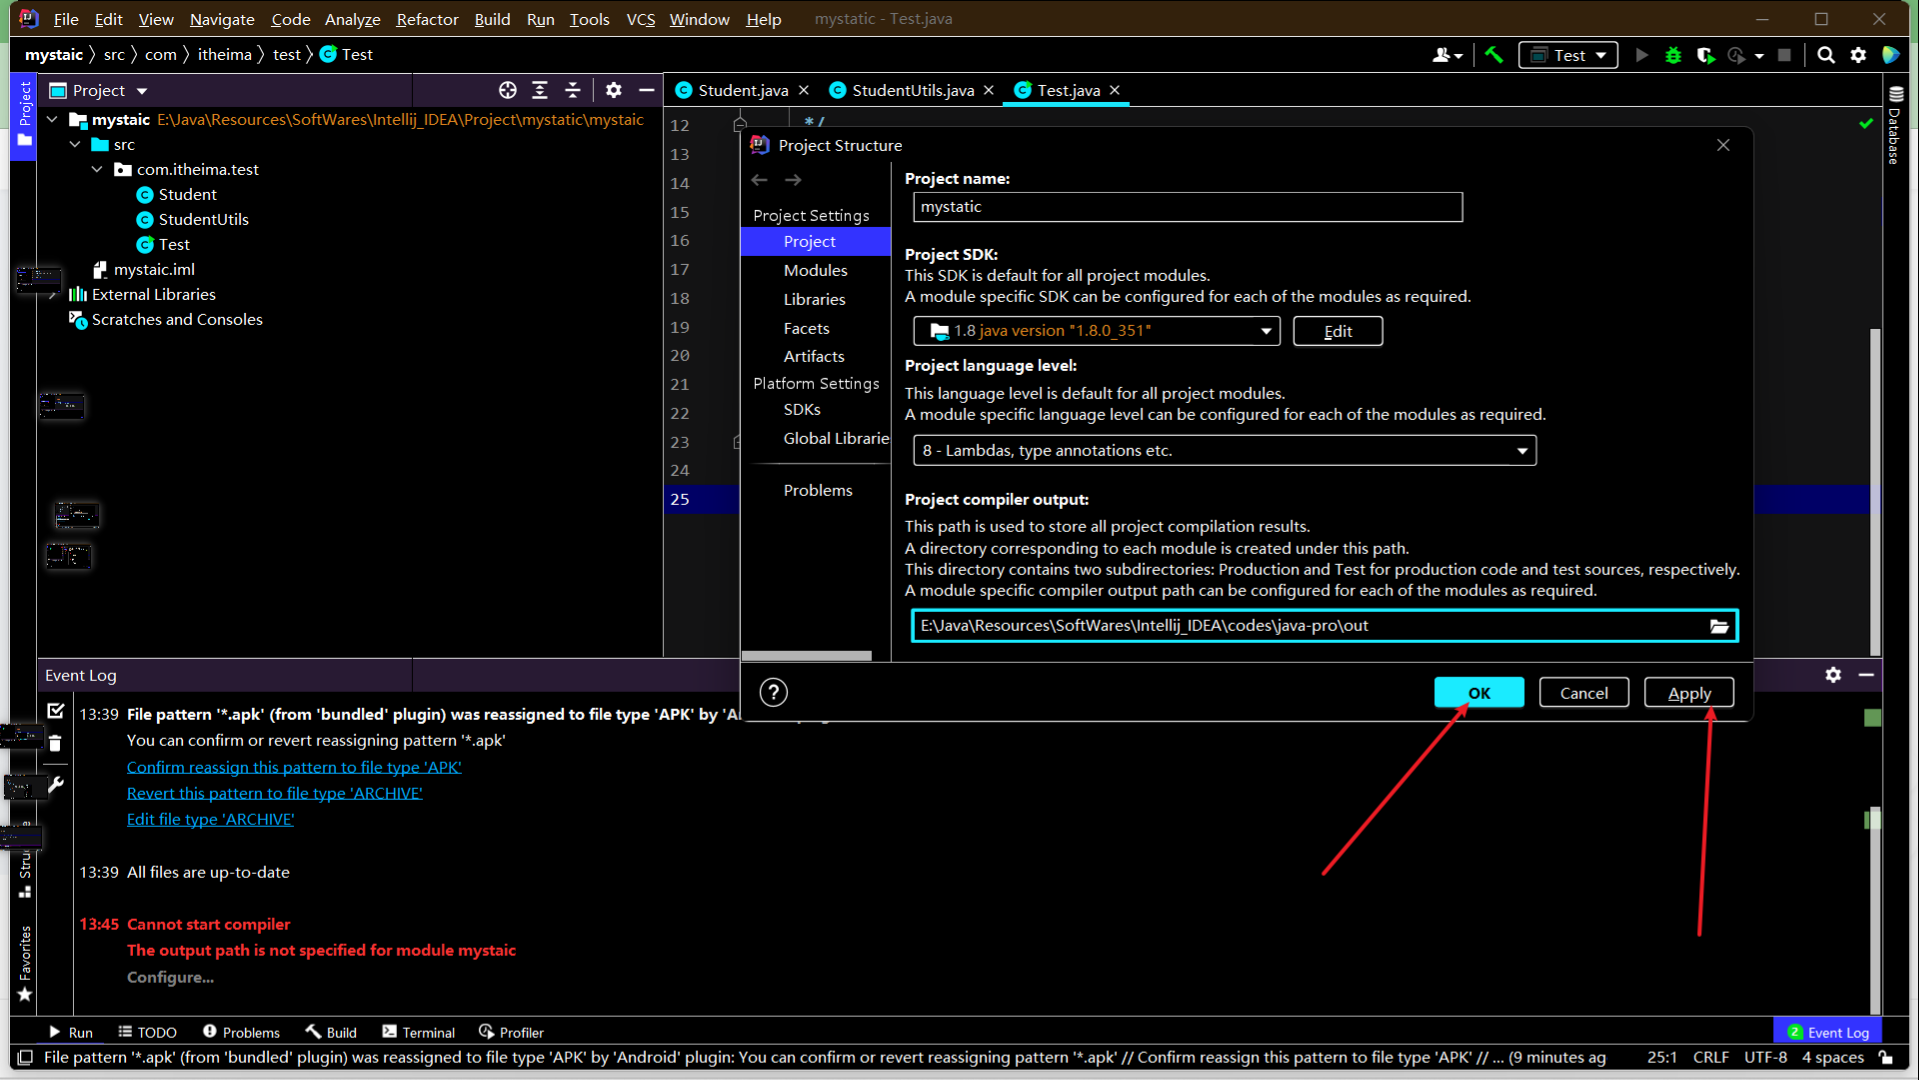Open the Analyze menu

[x=352, y=19]
